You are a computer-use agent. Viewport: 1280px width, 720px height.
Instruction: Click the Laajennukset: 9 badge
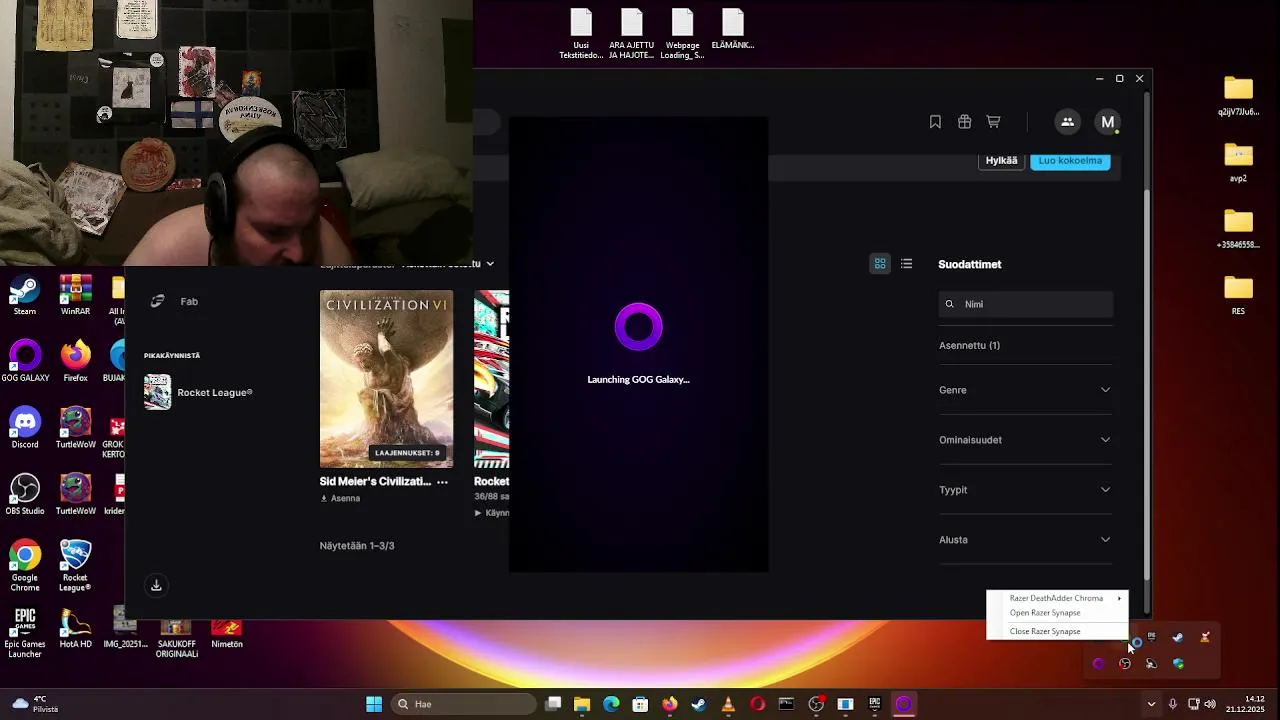click(x=407, y=453)
